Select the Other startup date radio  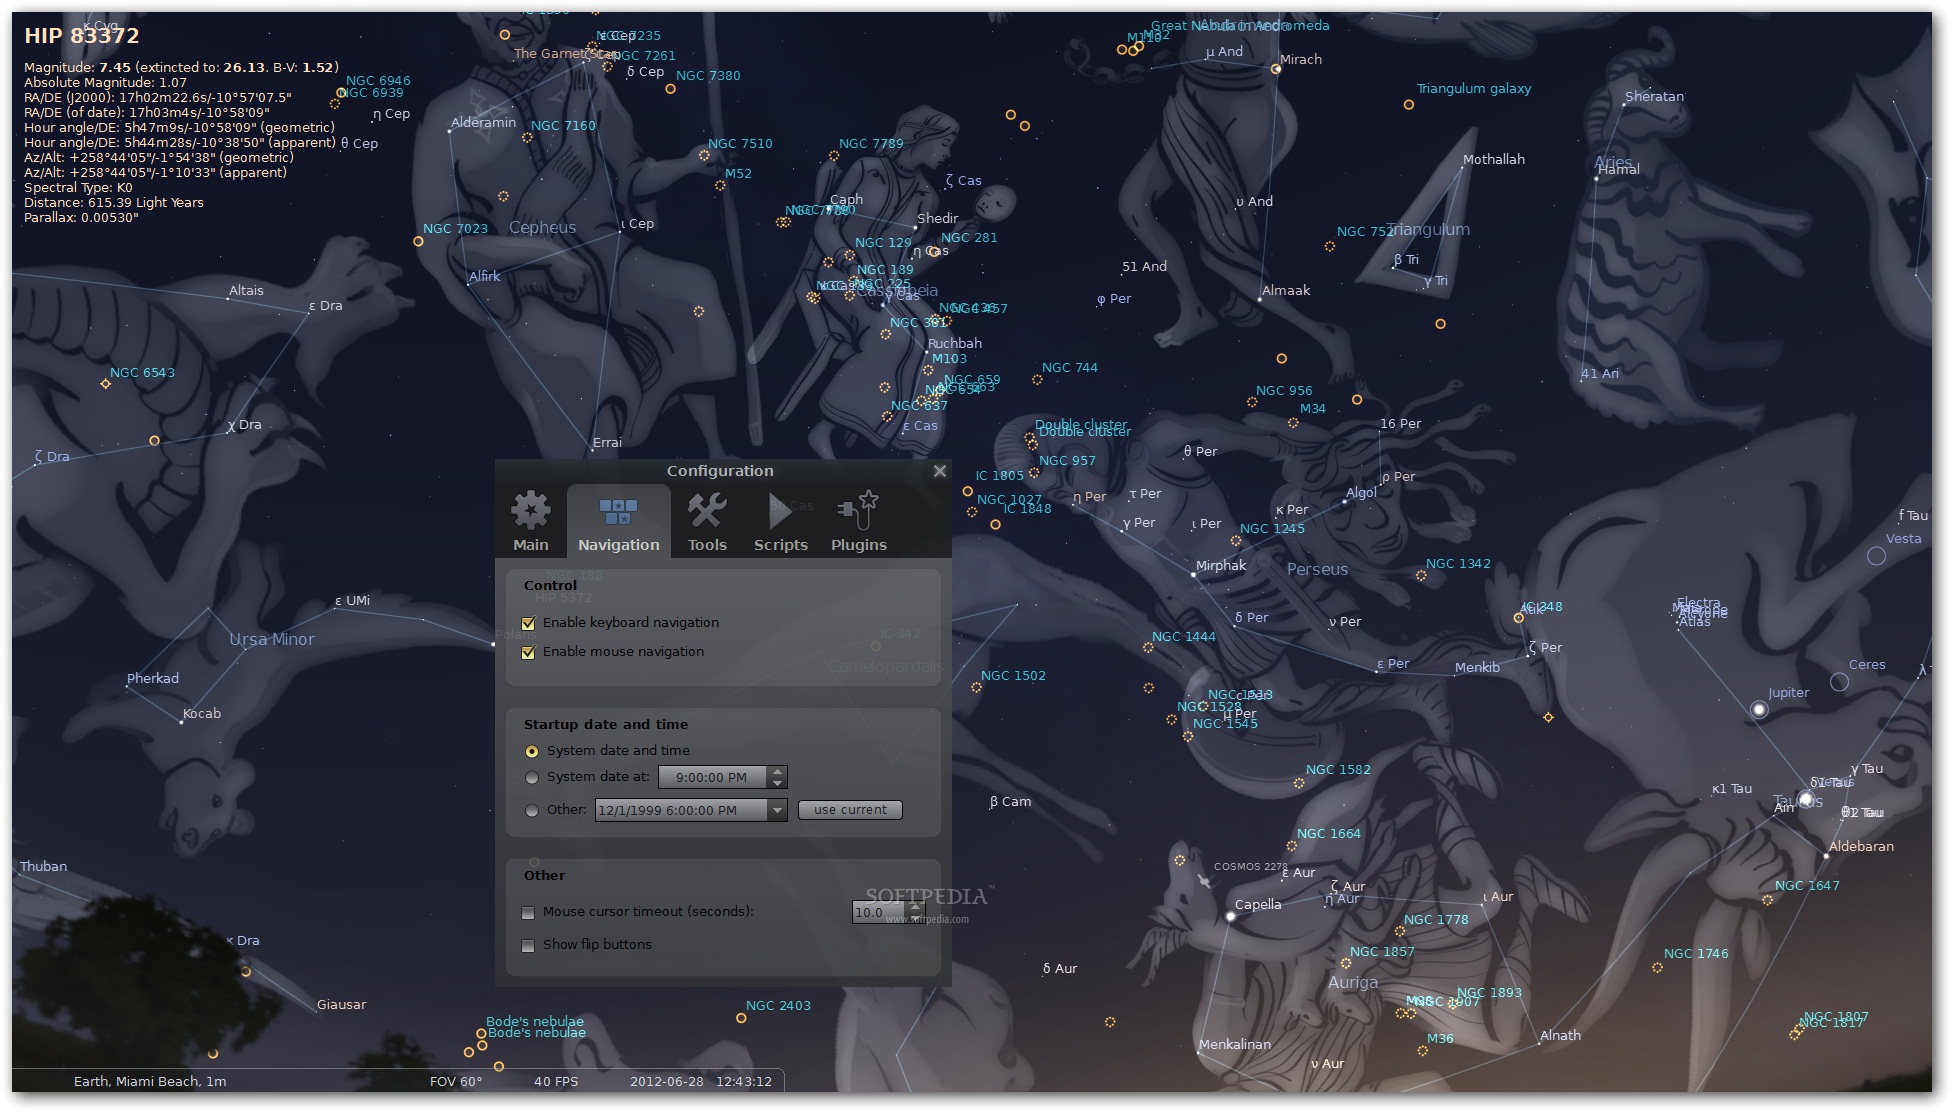(532, 810)
